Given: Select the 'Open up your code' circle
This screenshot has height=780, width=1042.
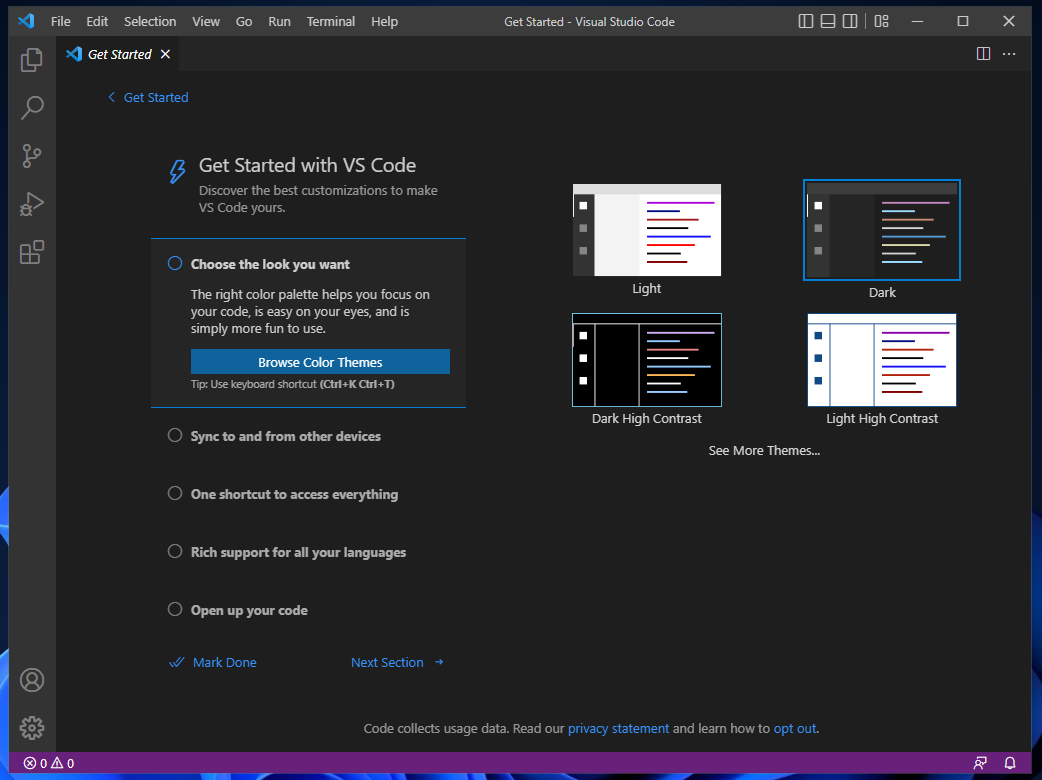Looking at the screenshot, I should (x=175, y=609).
